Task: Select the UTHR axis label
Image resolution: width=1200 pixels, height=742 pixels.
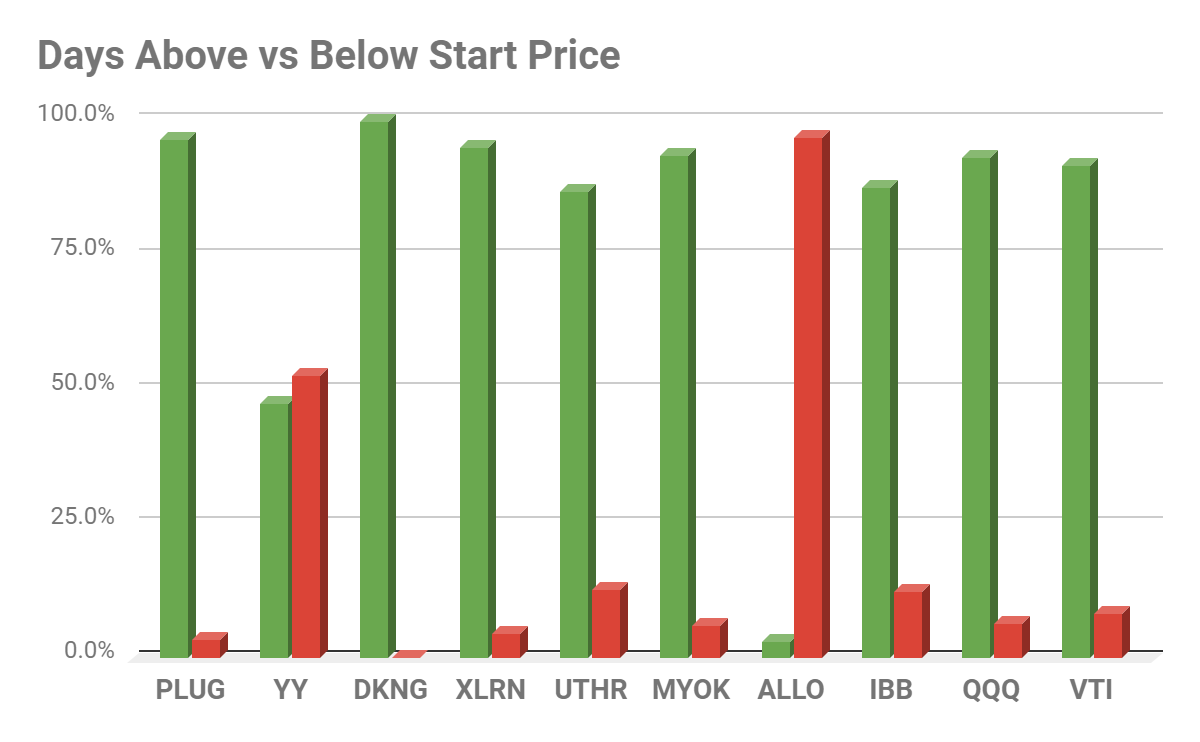Action: point(590,690)
